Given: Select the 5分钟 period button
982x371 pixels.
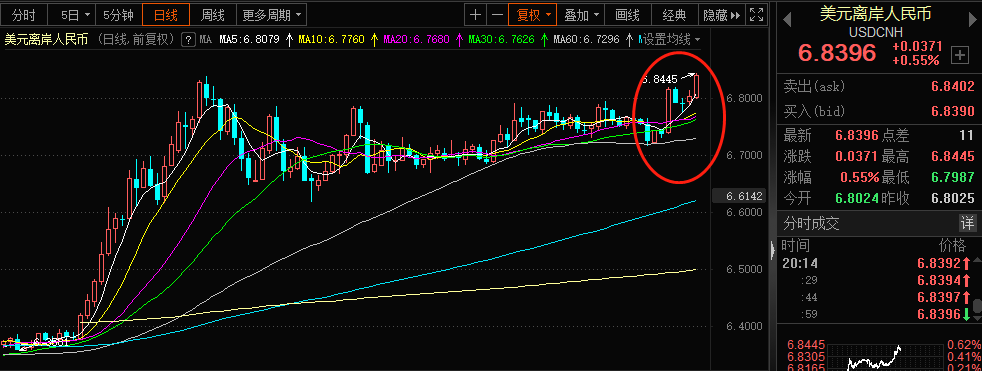Looking at the screenshot, I should point(119,14).
